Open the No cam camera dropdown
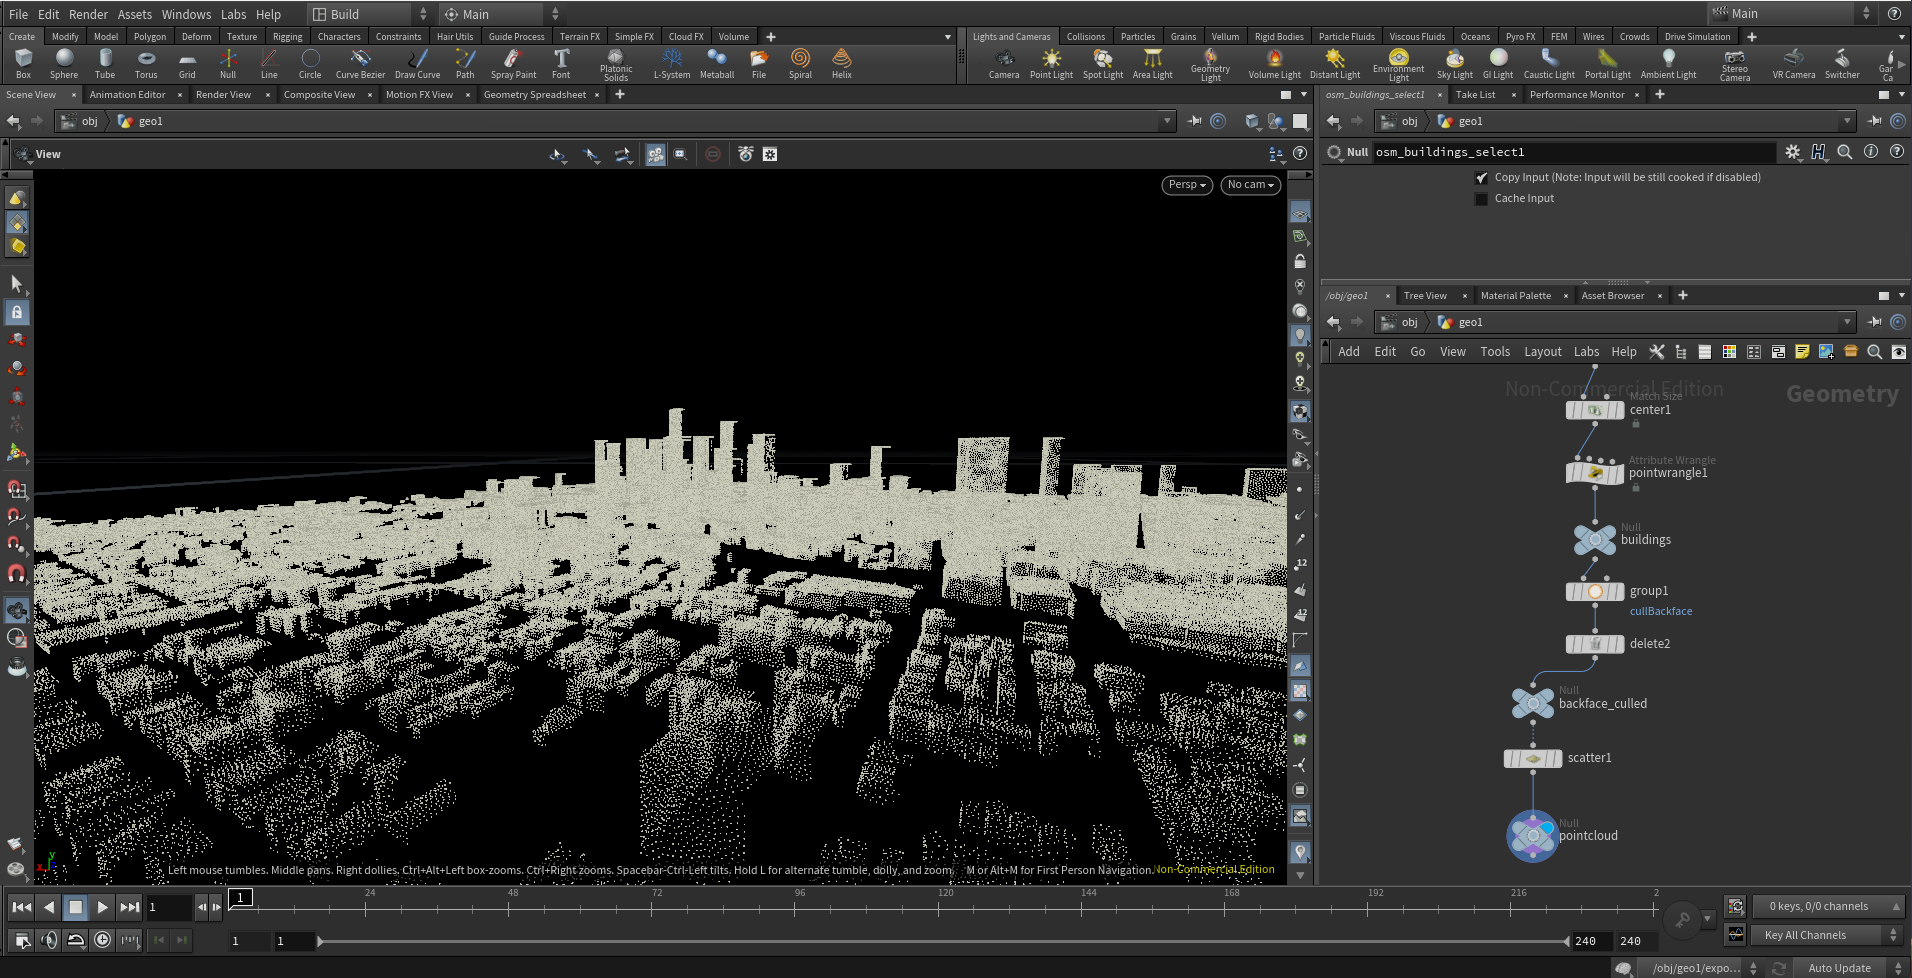 click(x=1250, y=185)
